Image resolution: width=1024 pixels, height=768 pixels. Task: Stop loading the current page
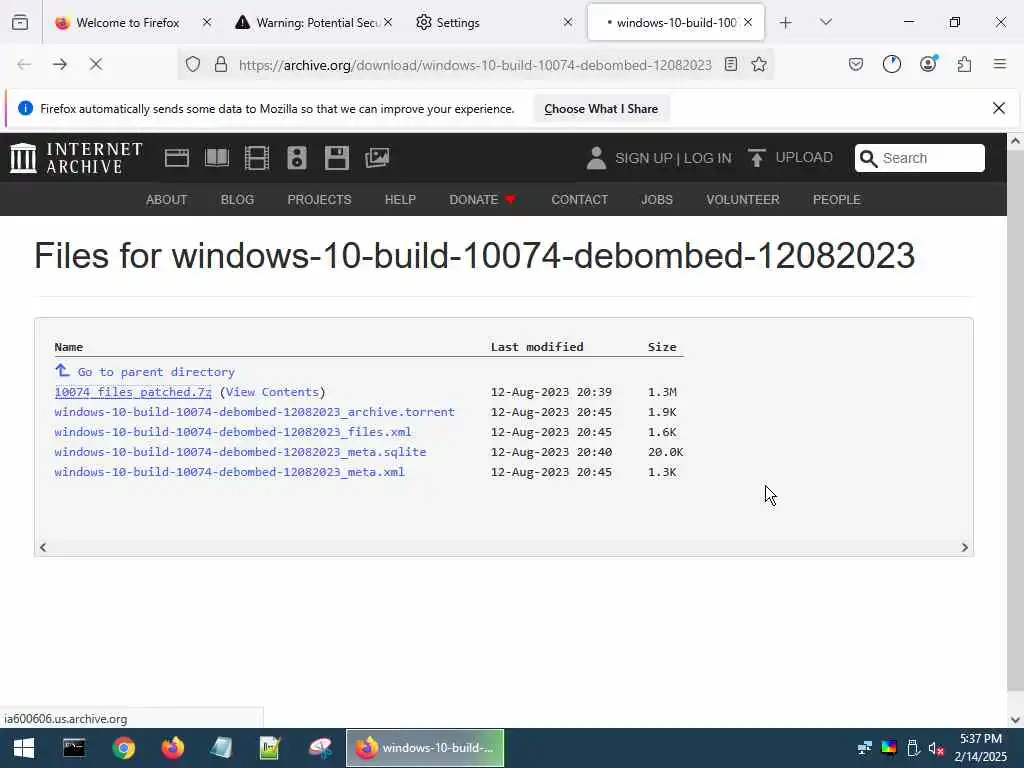click(95, 64)
